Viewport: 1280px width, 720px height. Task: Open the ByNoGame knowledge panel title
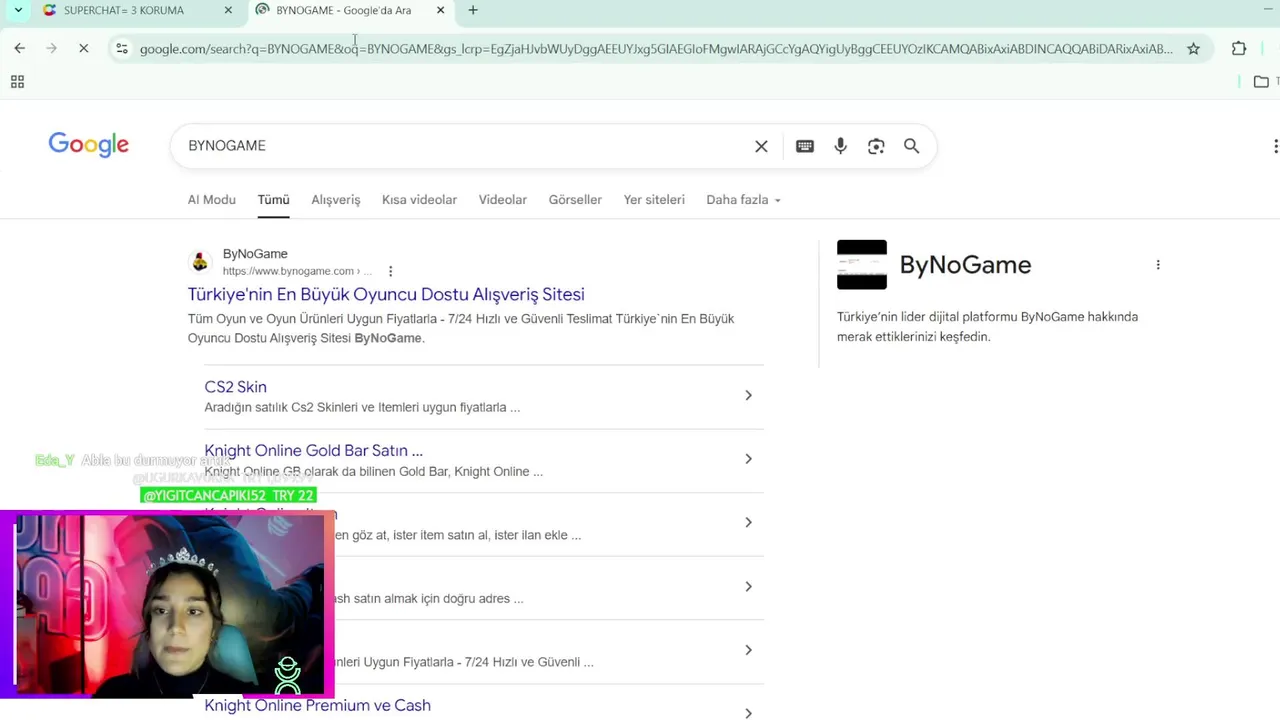(x=965, y=265)
